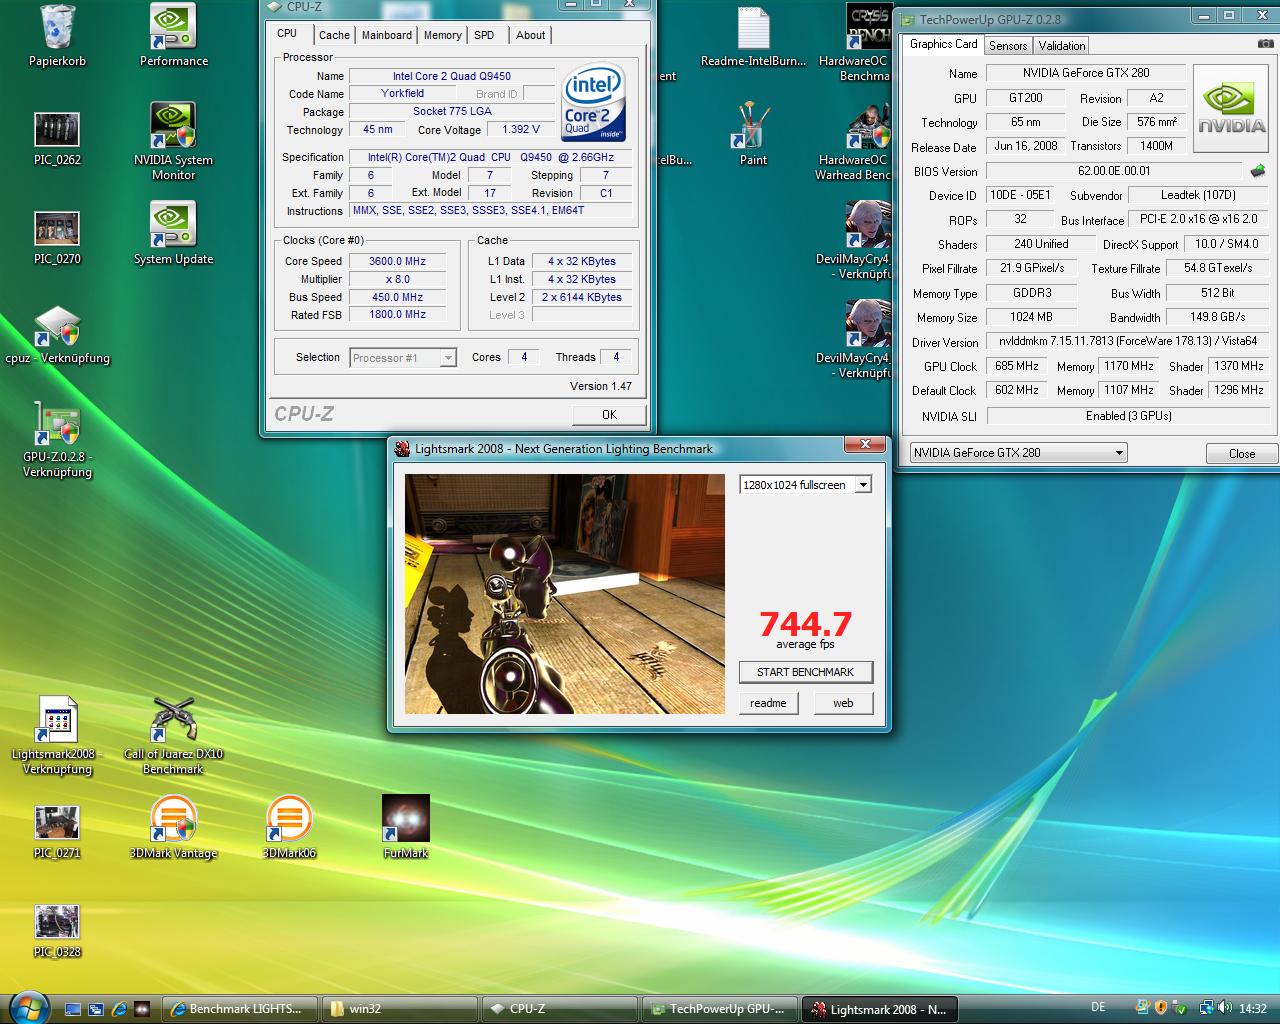Expand the Processor #1 selection dropdown
This screenshot has height=1024, width=1280.
click(448, 358)
